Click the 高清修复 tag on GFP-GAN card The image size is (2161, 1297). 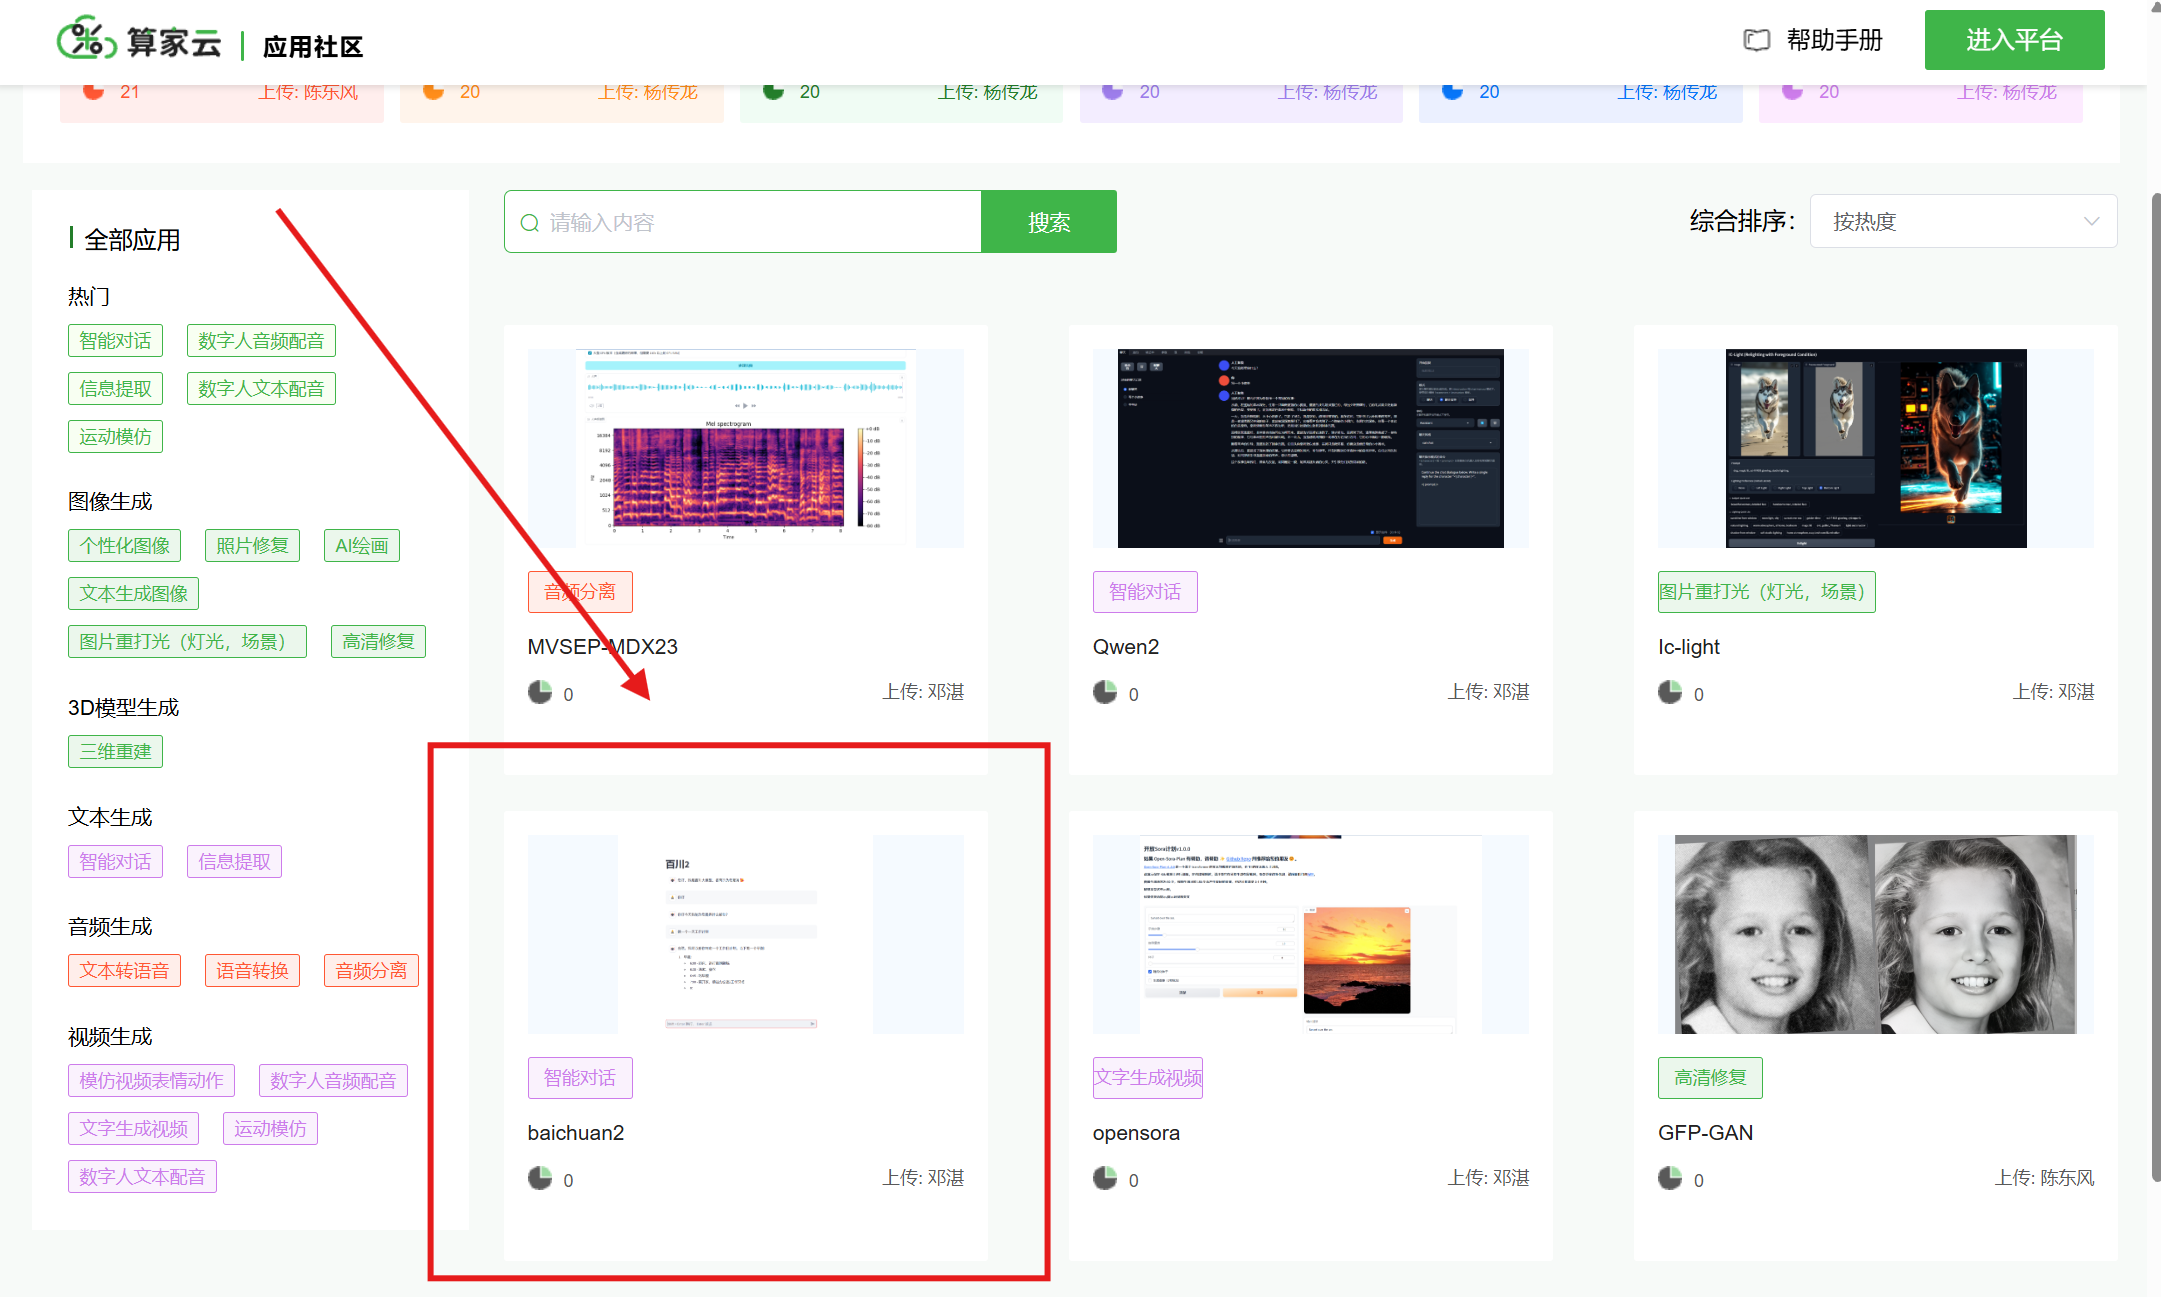point(1710,1078)
